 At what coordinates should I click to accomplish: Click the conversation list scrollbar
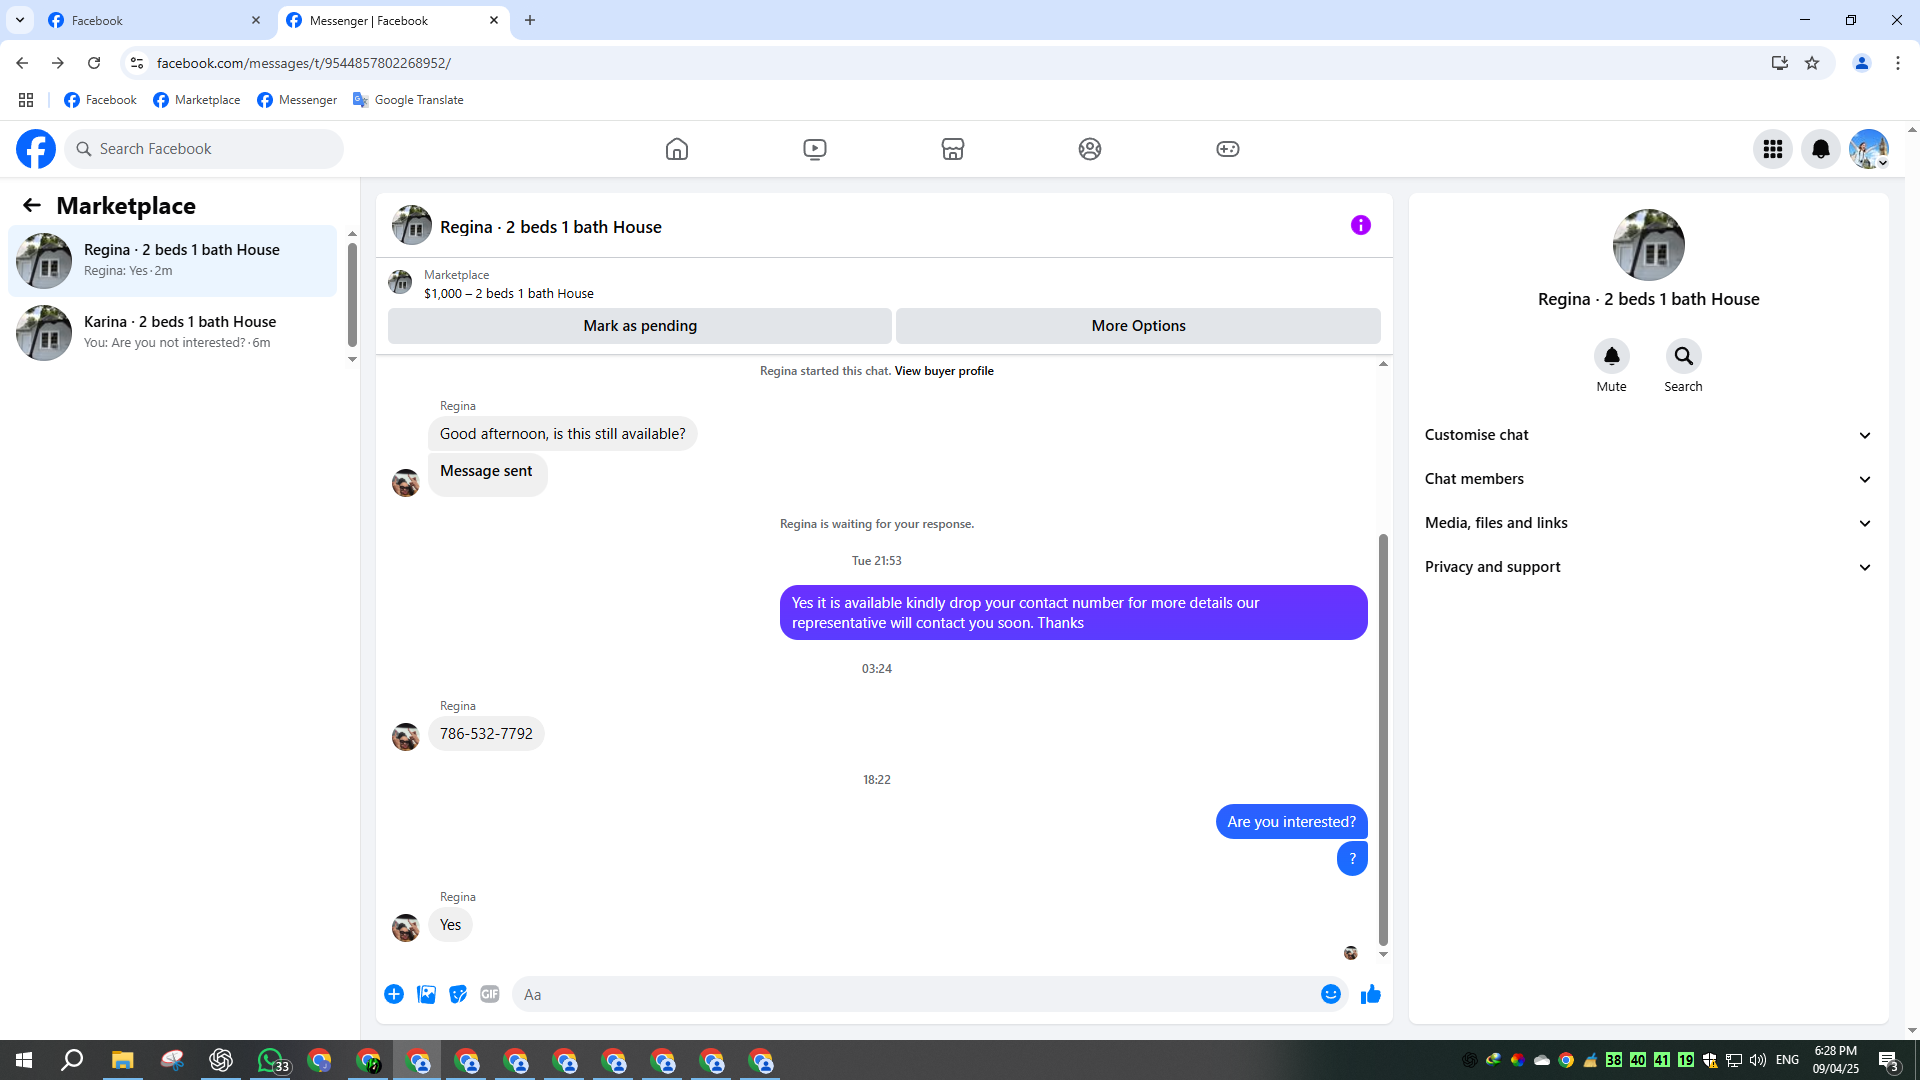point(352,293)
